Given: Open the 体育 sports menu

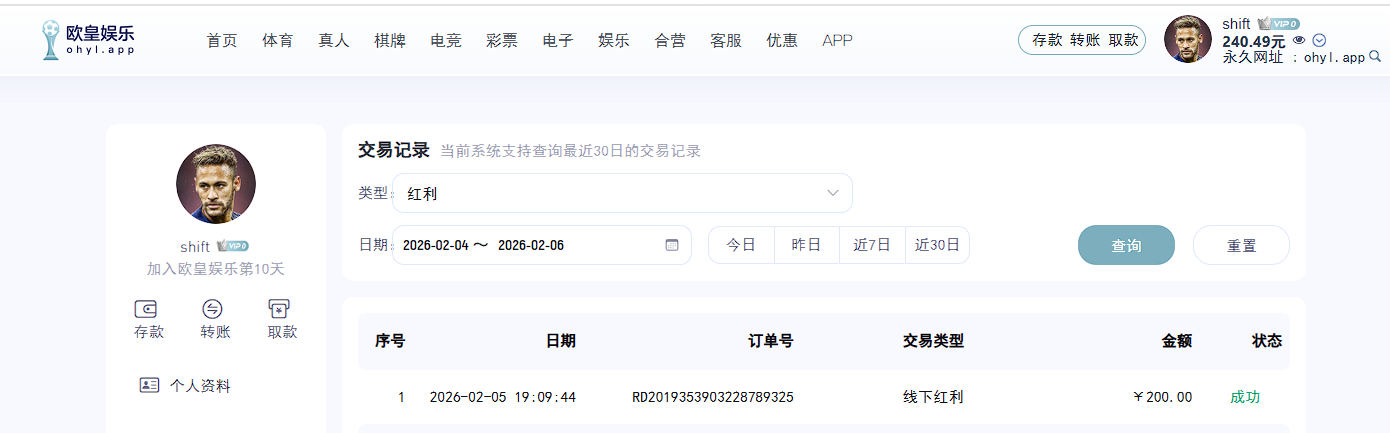Looking at the screenshot, I should pos(277,41).
